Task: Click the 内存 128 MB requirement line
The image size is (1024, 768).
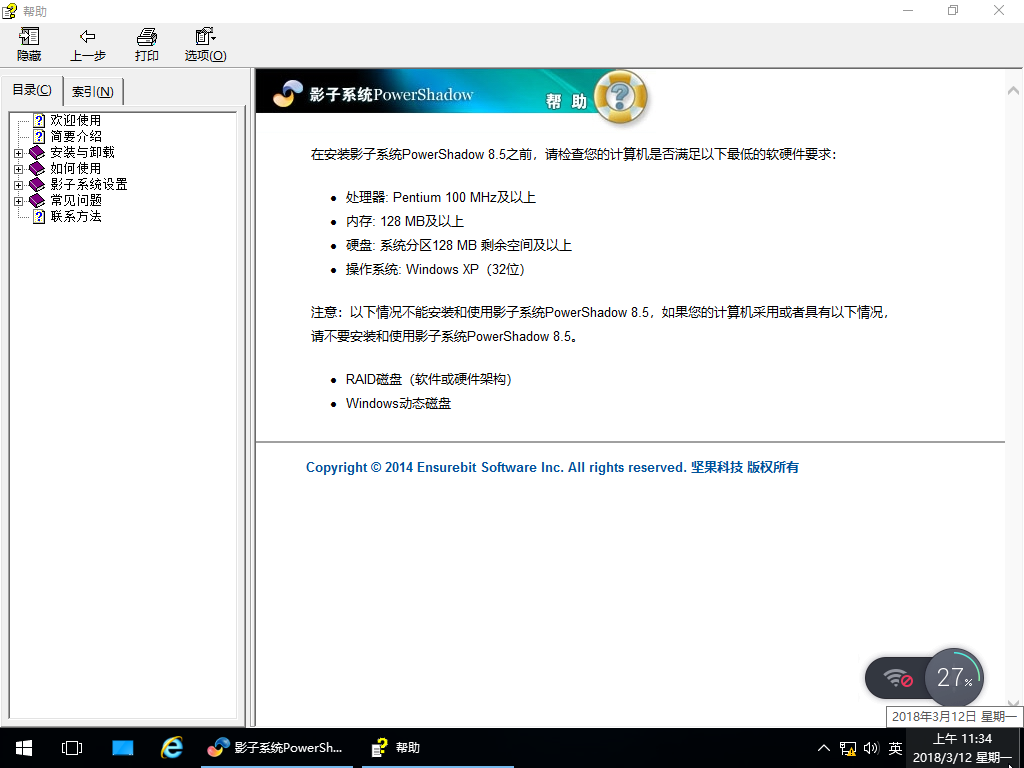Action: (x=405, y=221)
